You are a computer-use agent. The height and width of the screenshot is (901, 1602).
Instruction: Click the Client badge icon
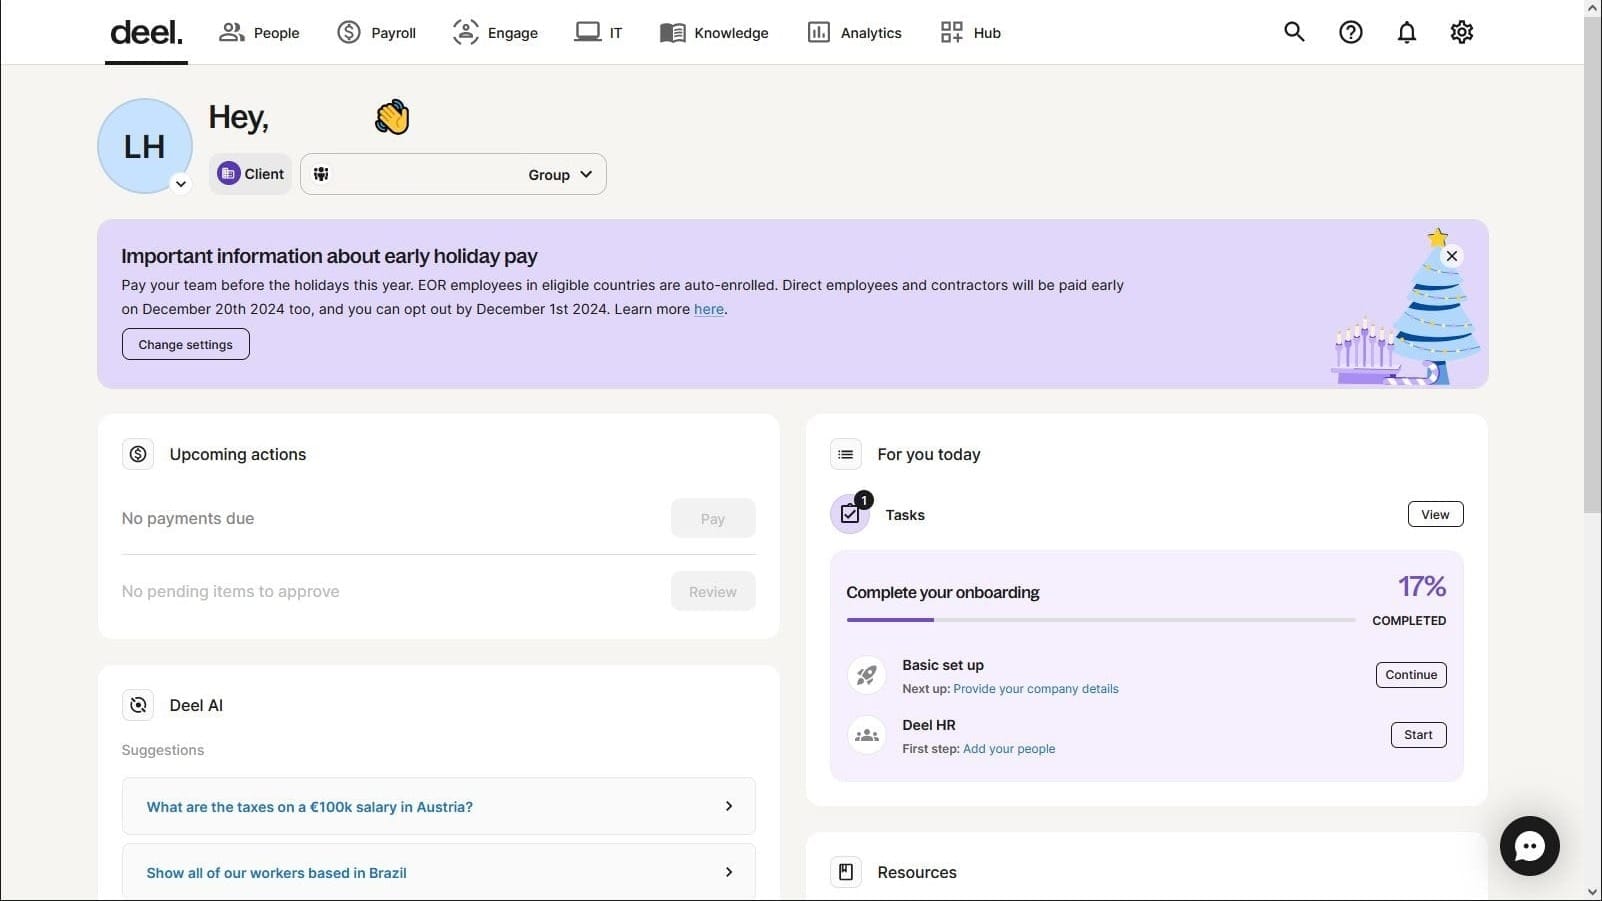coord(229,173)
